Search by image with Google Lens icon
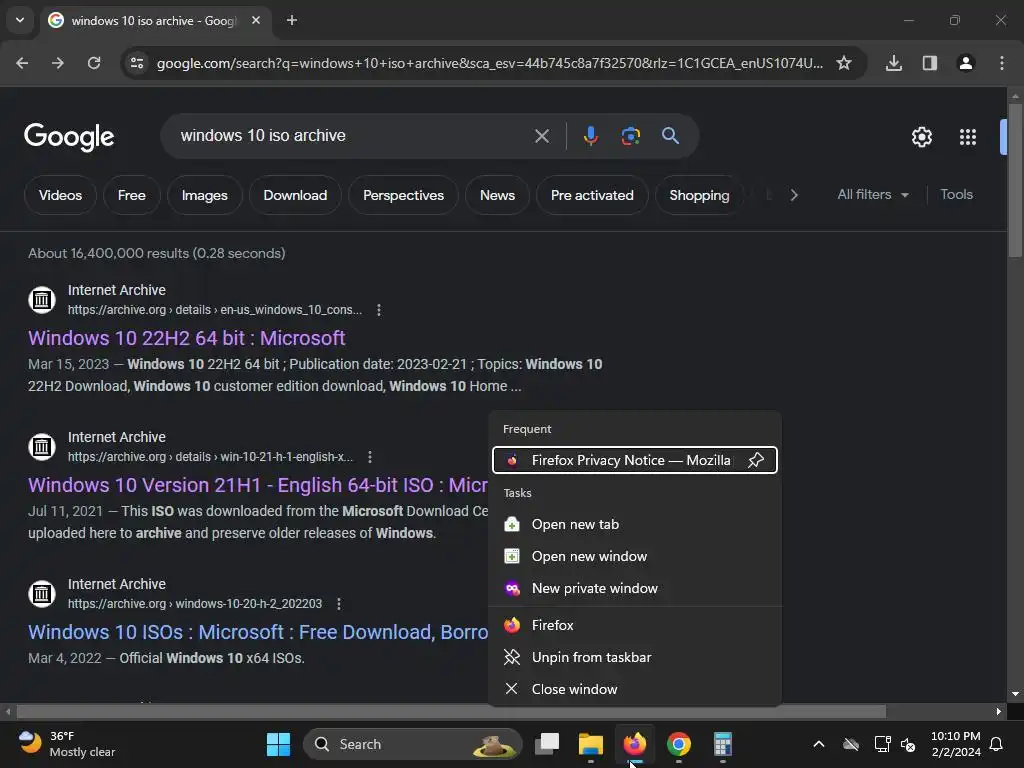Viewport: 1024px width, 768px height. tap(630, 136)
